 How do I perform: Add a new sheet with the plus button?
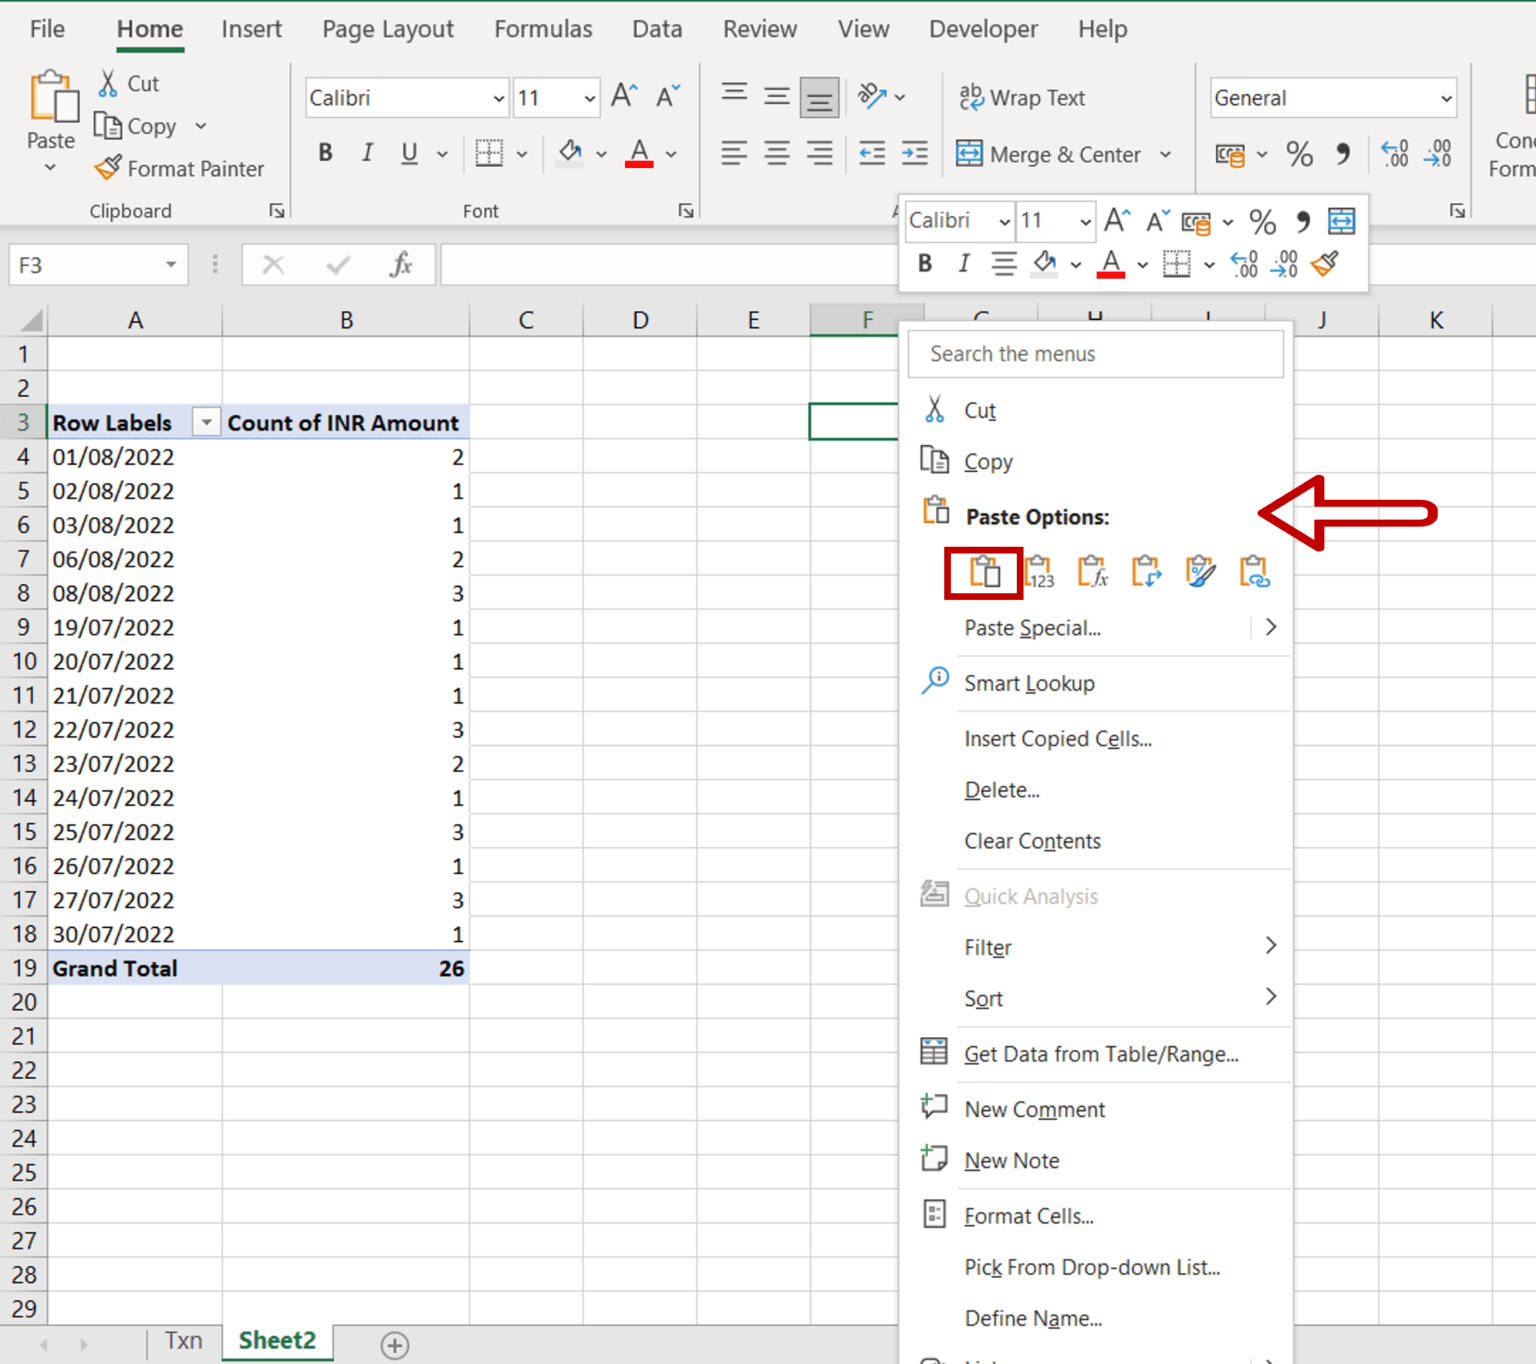point(395,1345)
